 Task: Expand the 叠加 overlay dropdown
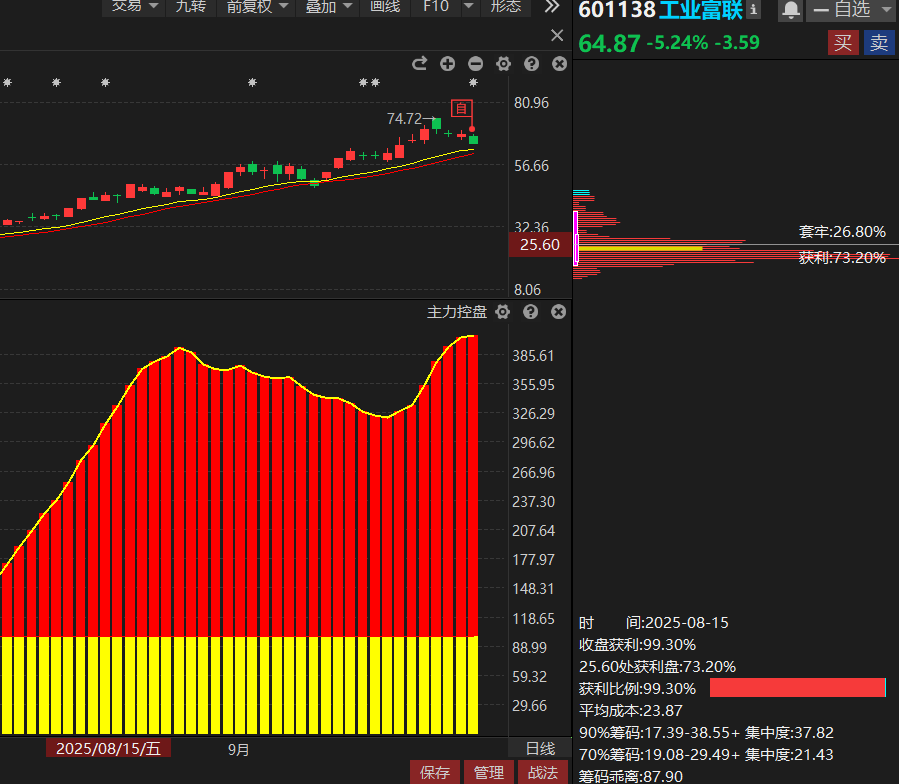(329, 7)
